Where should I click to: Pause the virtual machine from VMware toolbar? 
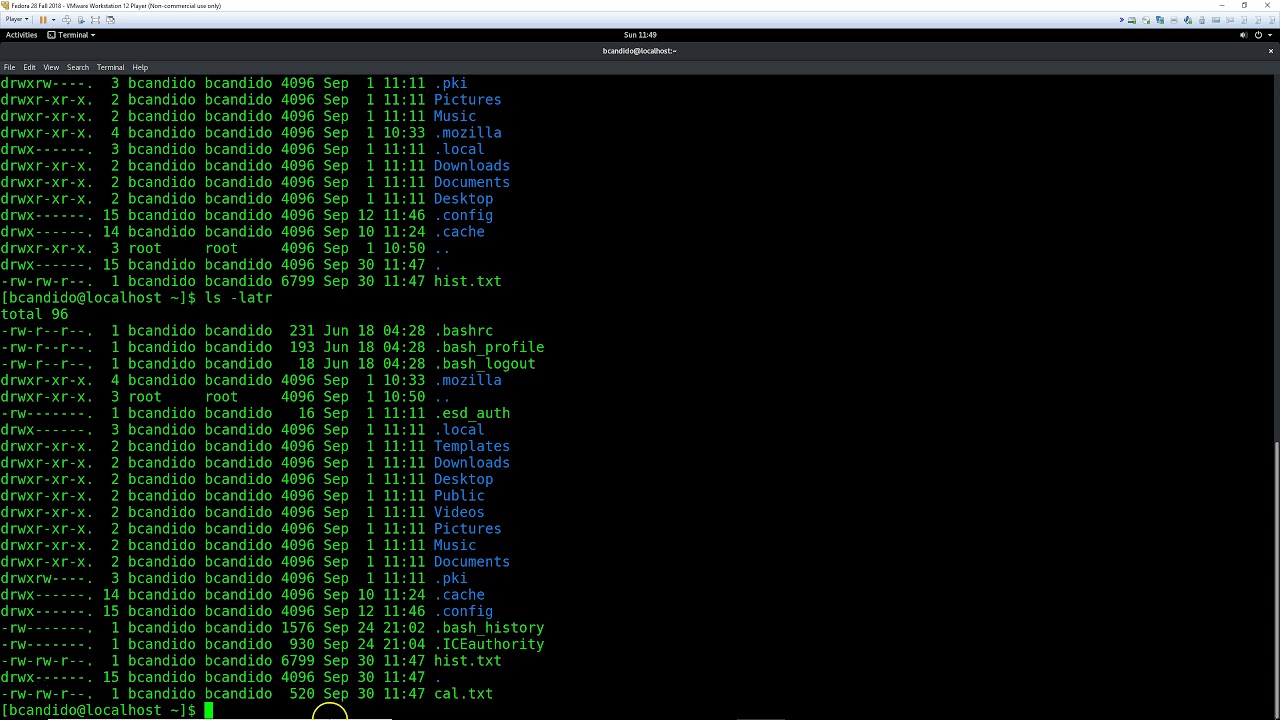pos(43,20)
